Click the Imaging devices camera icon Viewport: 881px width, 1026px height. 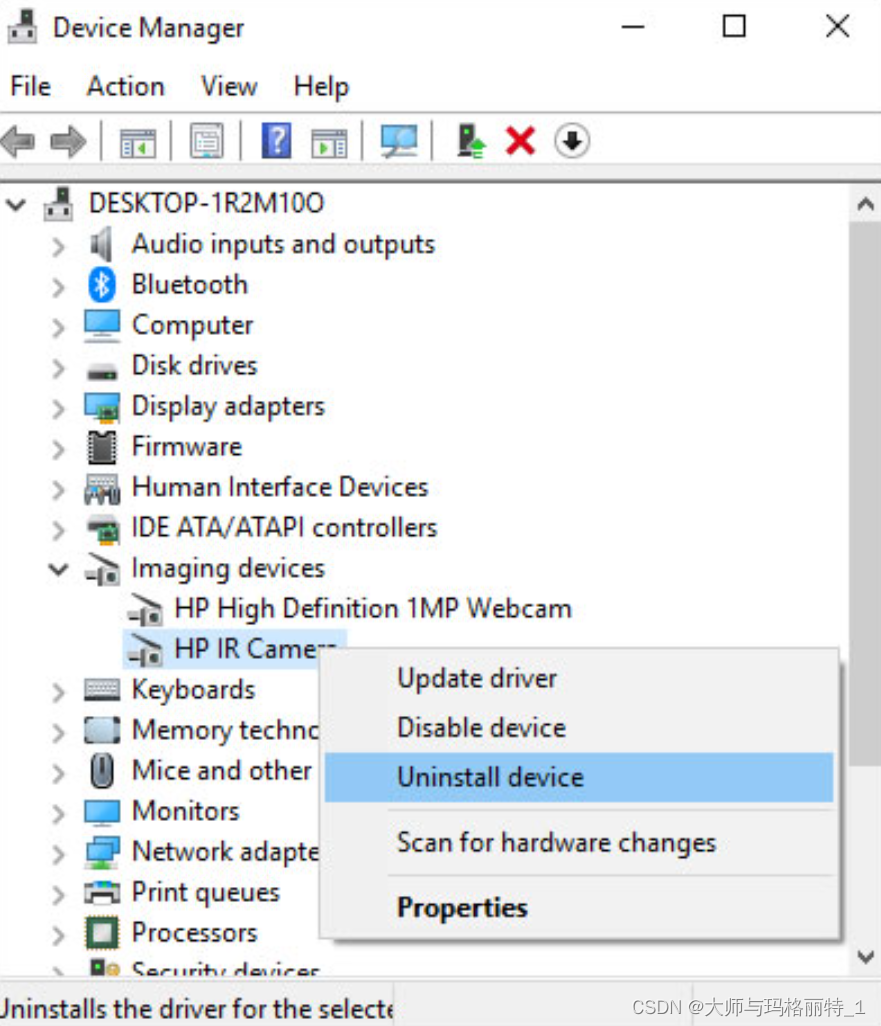[103, 569]
